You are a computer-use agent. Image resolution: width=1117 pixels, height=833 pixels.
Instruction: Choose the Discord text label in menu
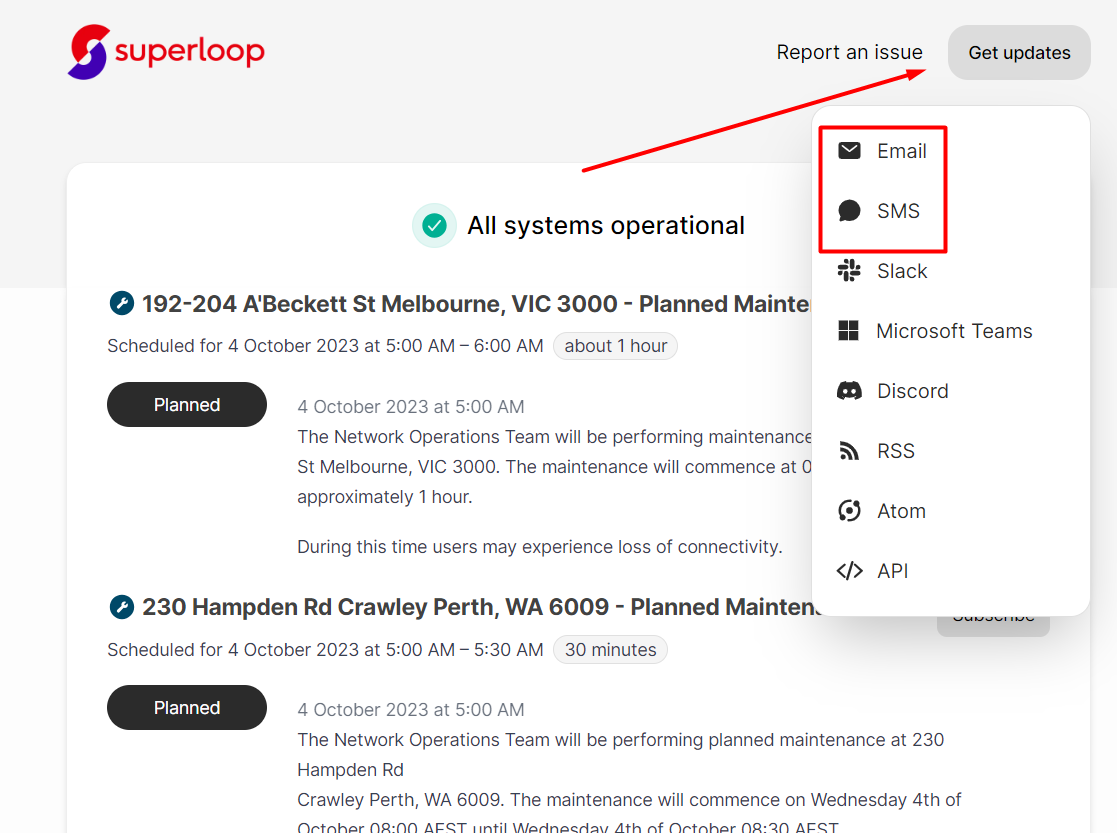click(912, 391)
